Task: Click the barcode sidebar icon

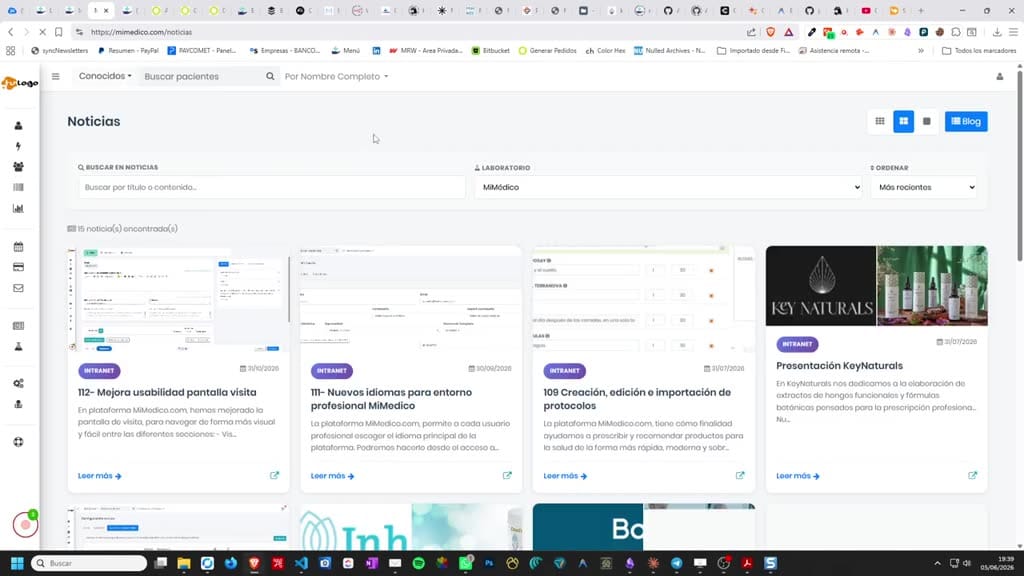Action: tap(18, 187)
